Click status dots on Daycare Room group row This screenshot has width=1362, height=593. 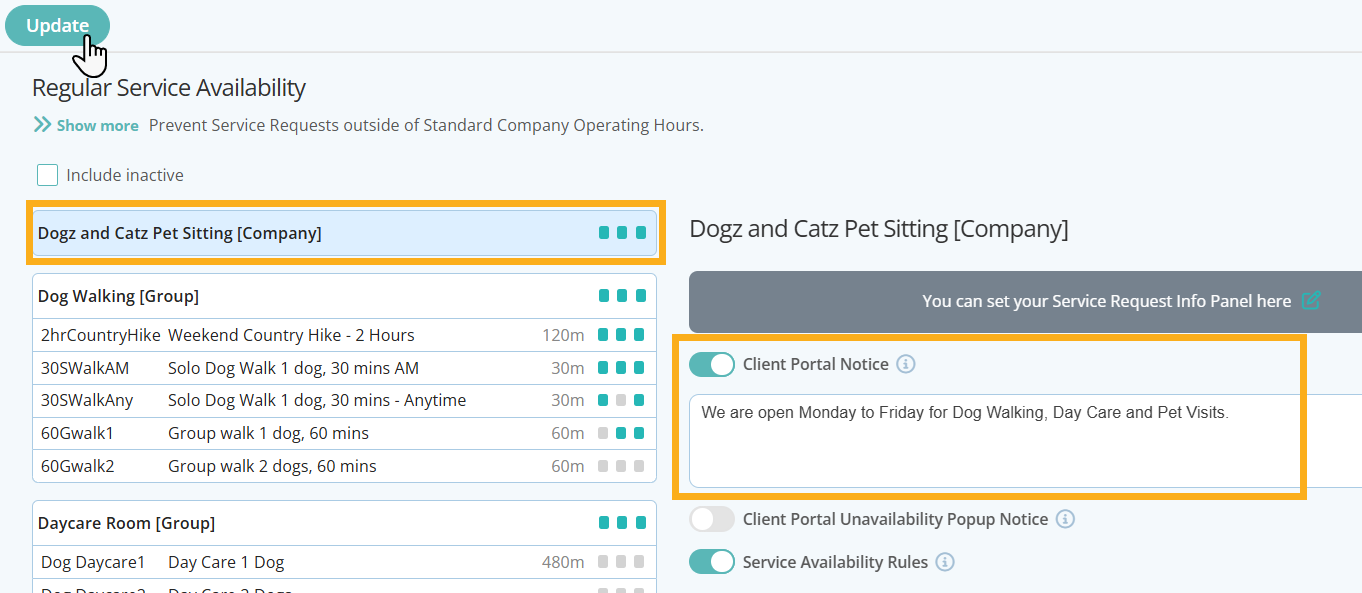tap(622, 523)
